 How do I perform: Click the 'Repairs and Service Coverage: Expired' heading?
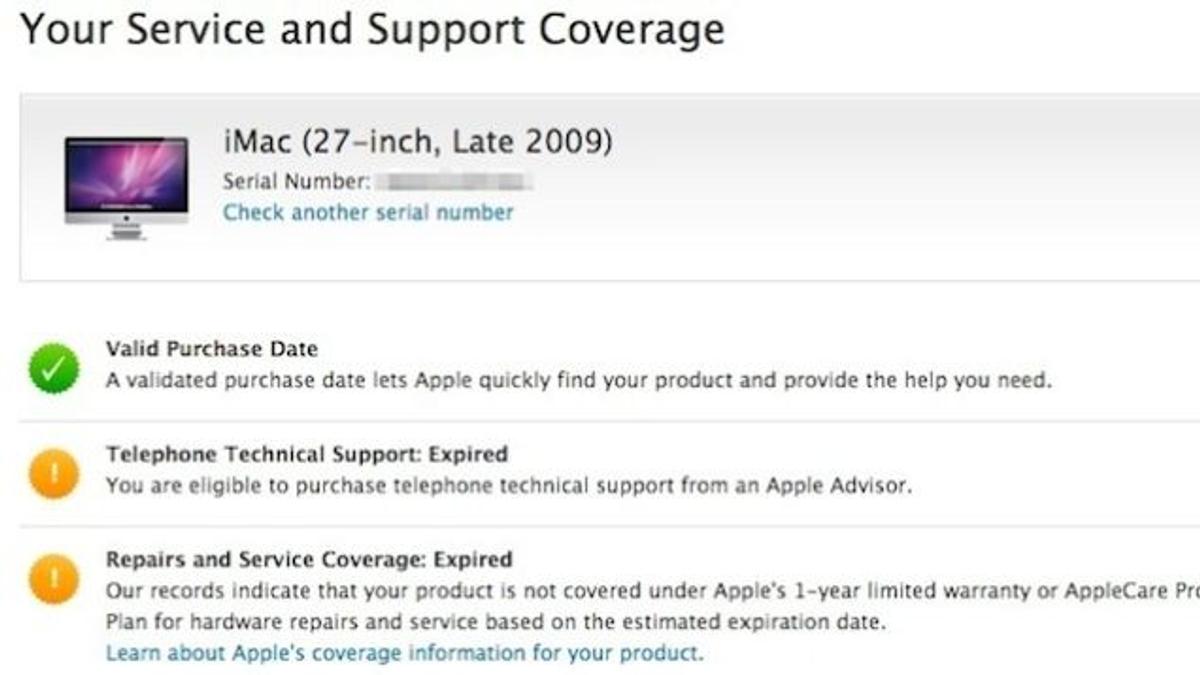pyautogui.click(x=309, y=560)
